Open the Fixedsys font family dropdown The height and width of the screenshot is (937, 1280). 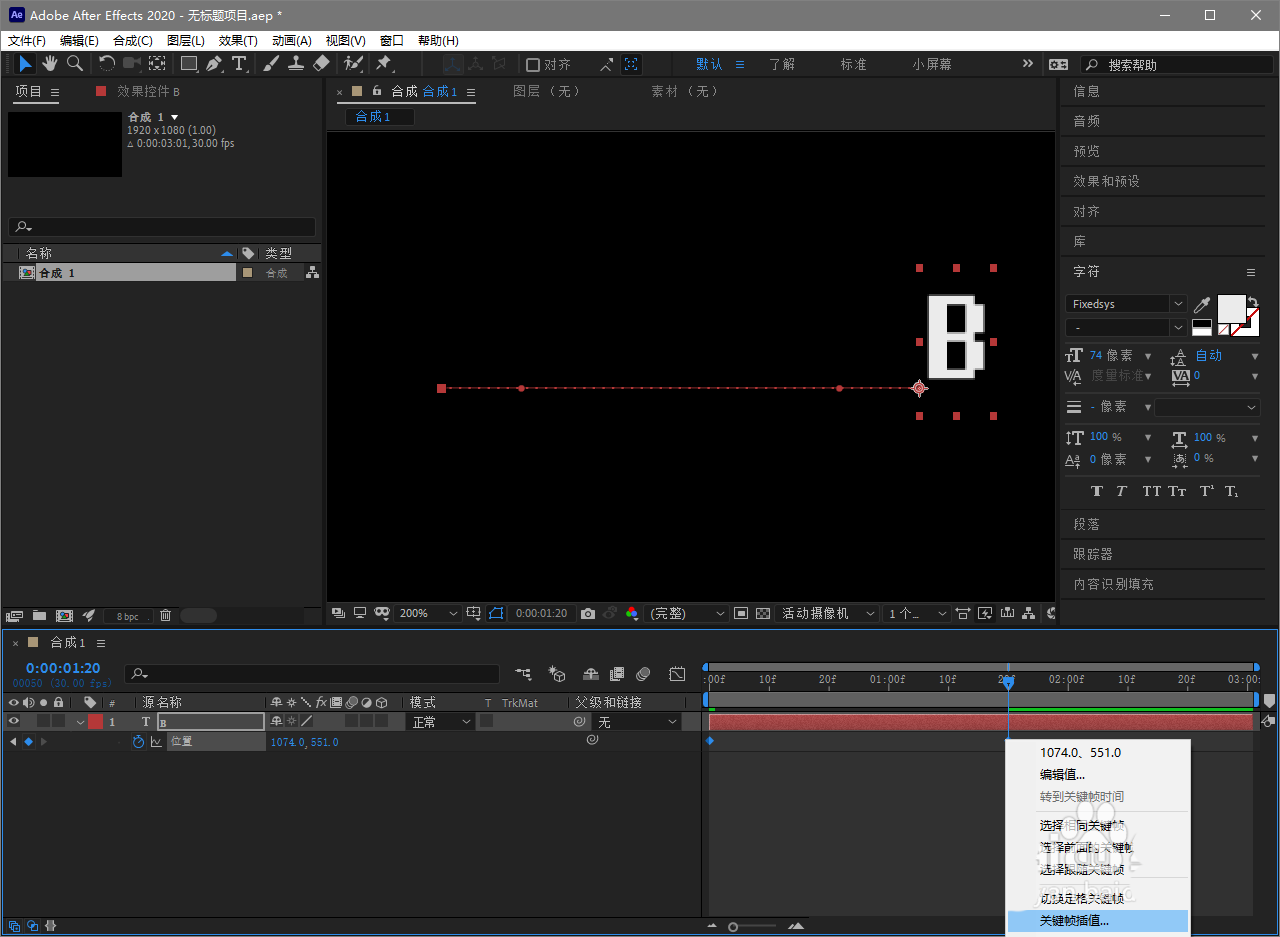coord(1125,304)
